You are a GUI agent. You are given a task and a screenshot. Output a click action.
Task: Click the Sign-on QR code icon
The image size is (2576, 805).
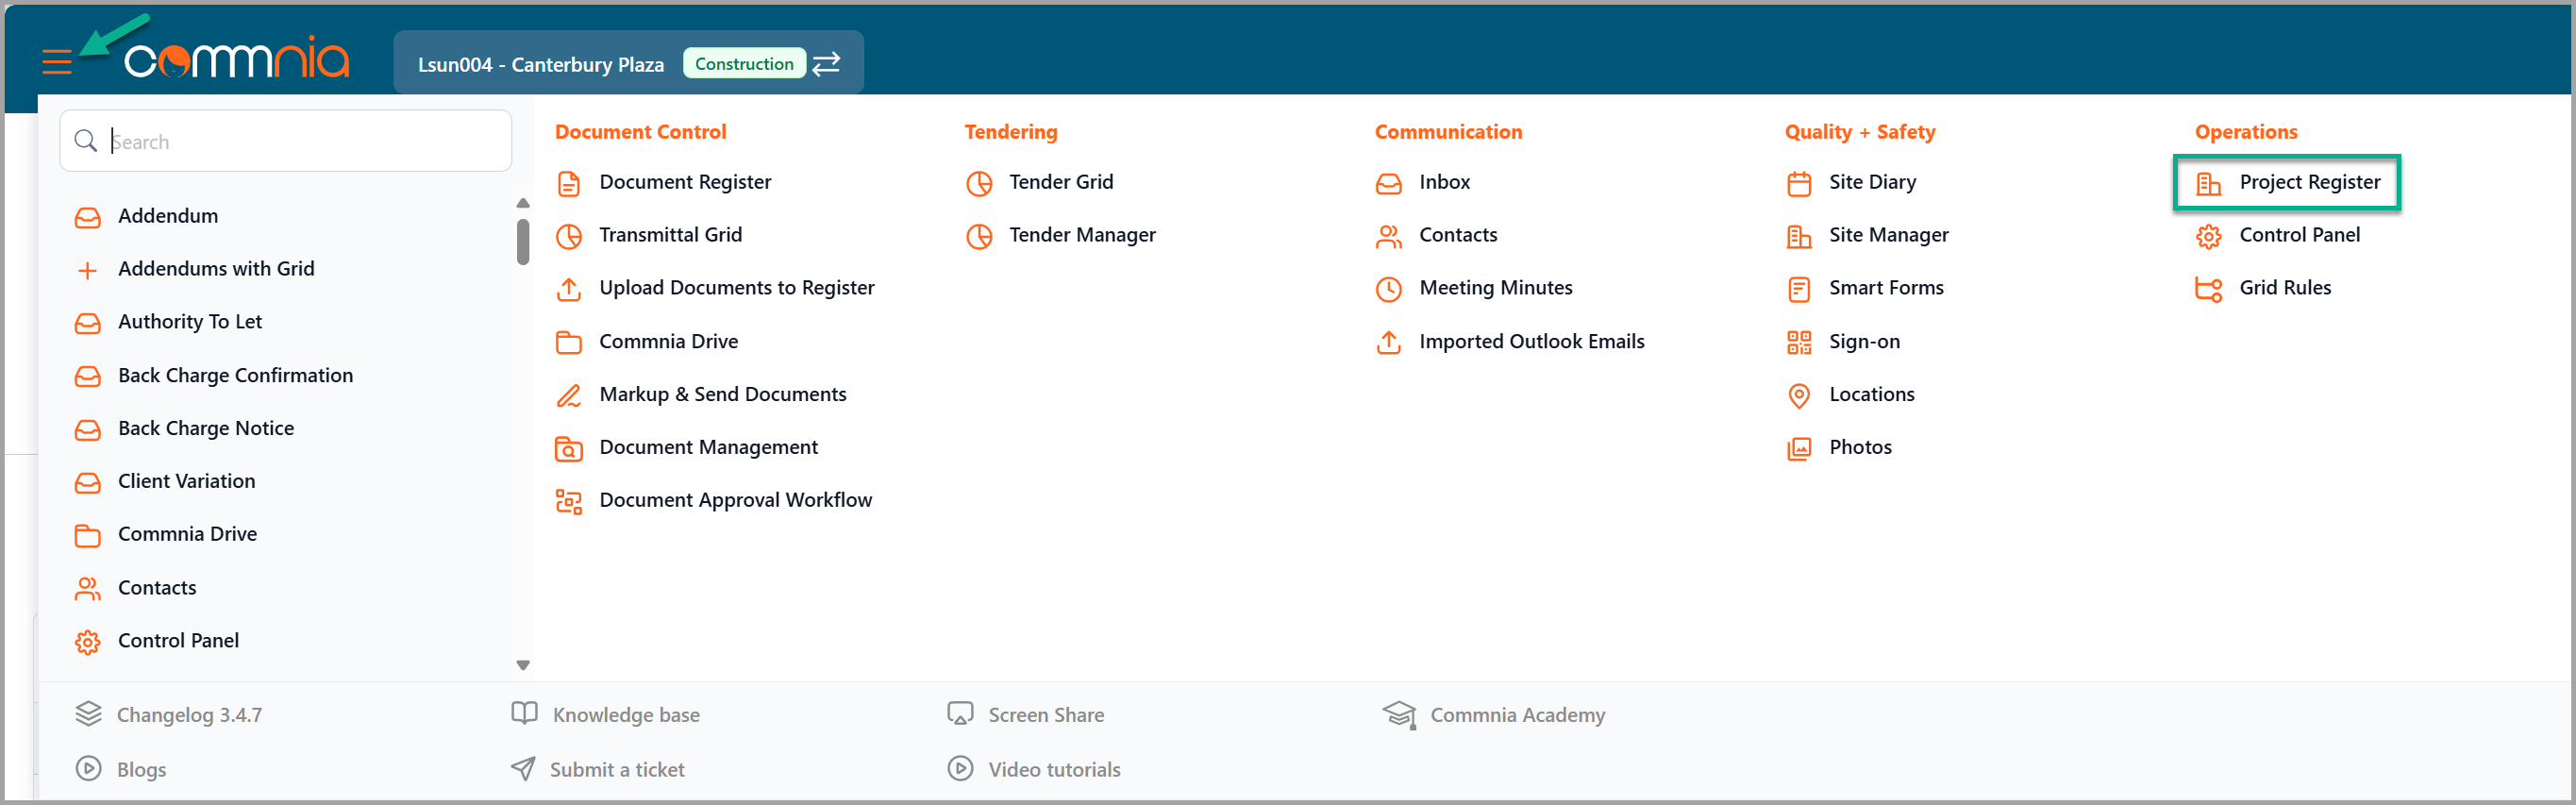click(x=1798, y=342)
